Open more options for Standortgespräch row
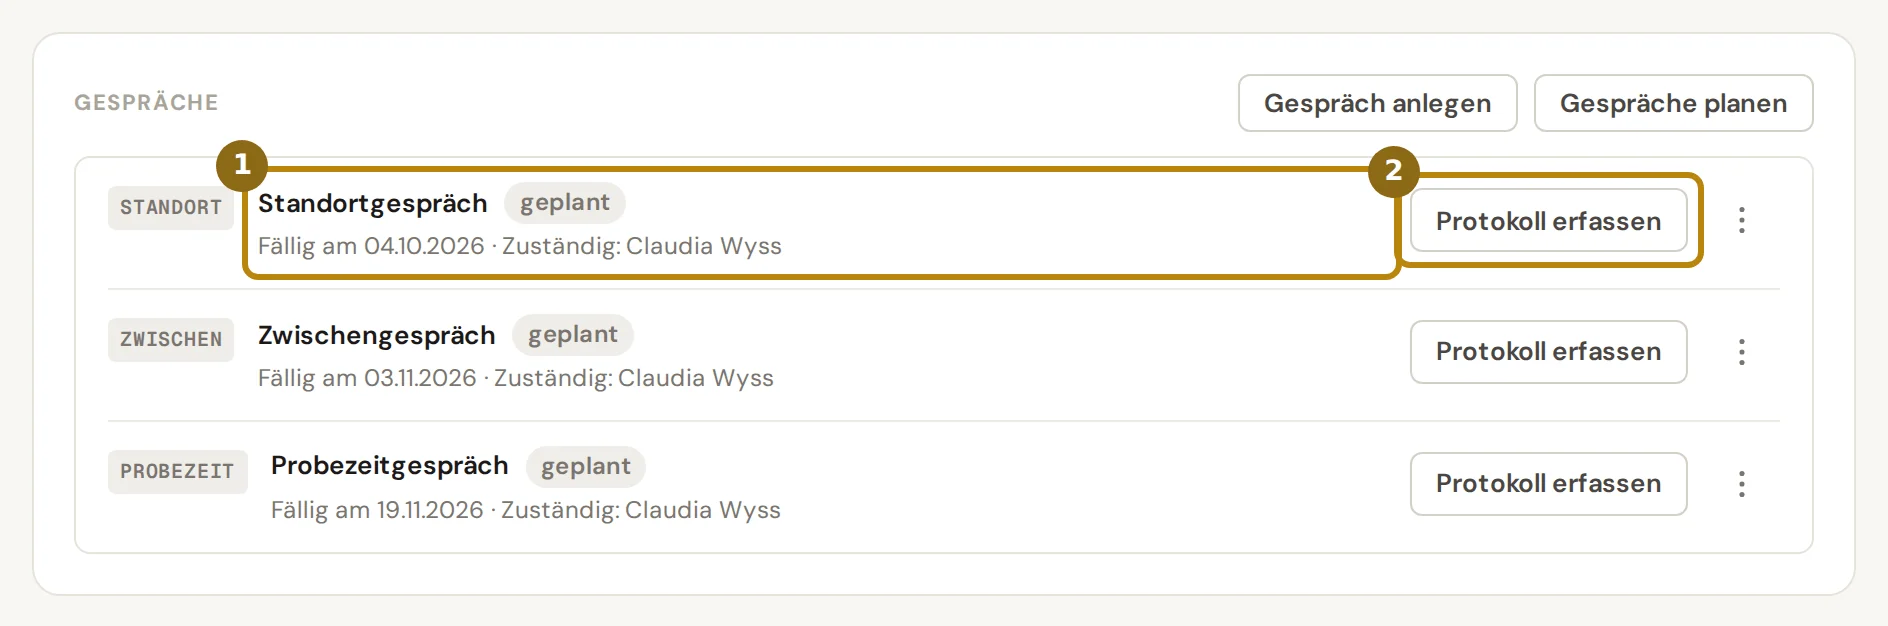Screen dimensions: 1888x626 point(1741,220)
